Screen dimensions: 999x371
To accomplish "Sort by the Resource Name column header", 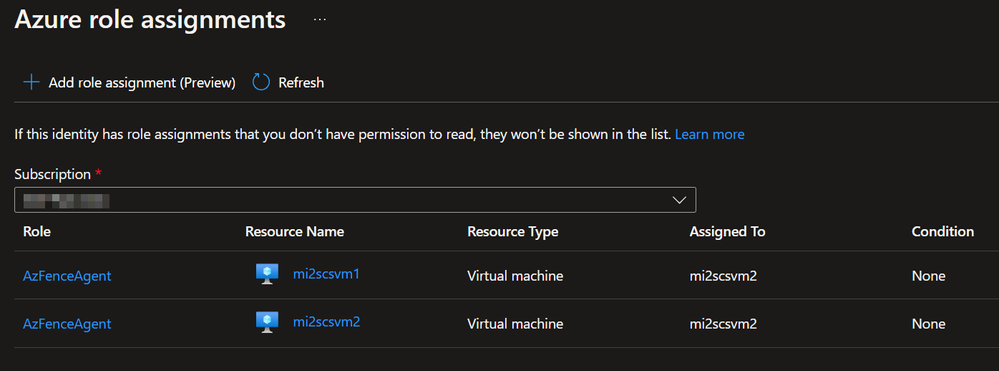I will [x=294, y=231].
